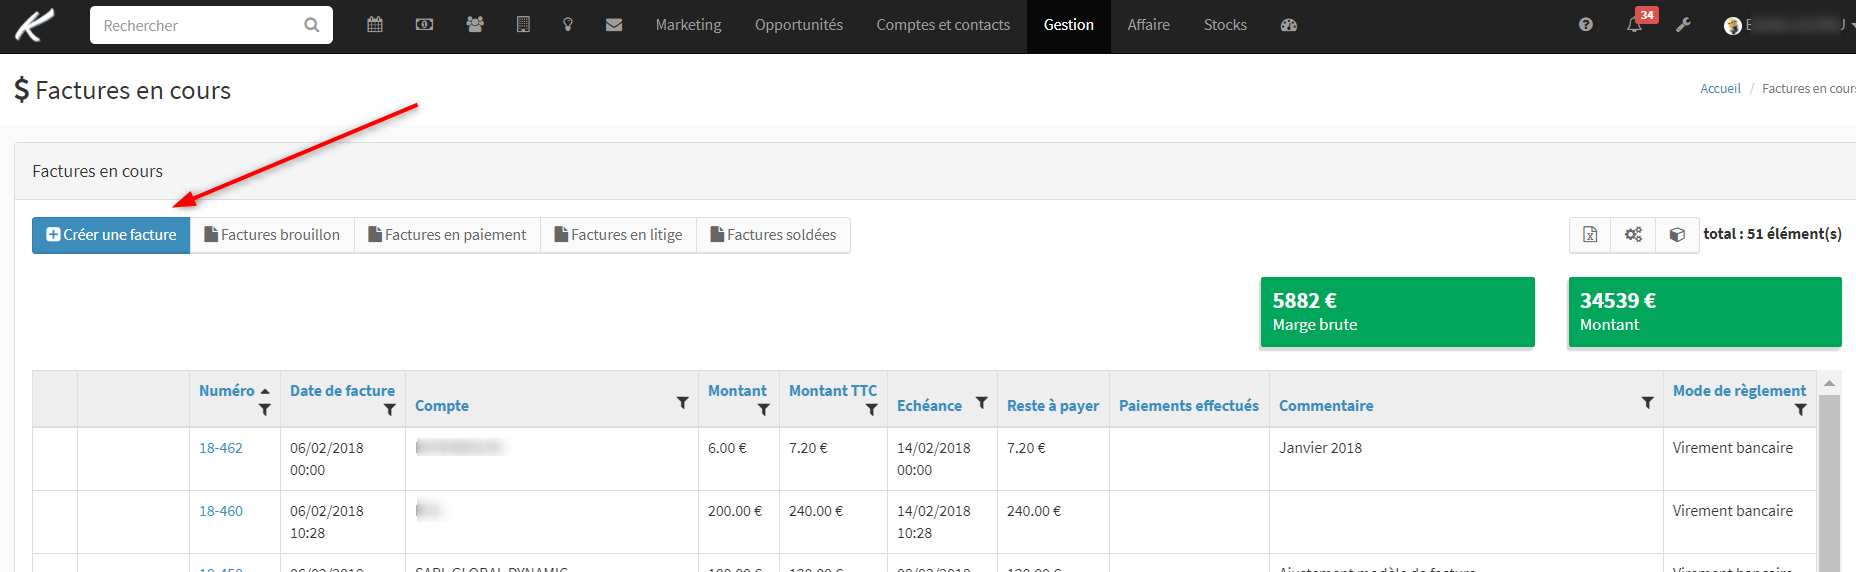Open the Opportunités menu
Image resolution: width=1856 pixels, height=572 pixels.
tap(799, 25)
